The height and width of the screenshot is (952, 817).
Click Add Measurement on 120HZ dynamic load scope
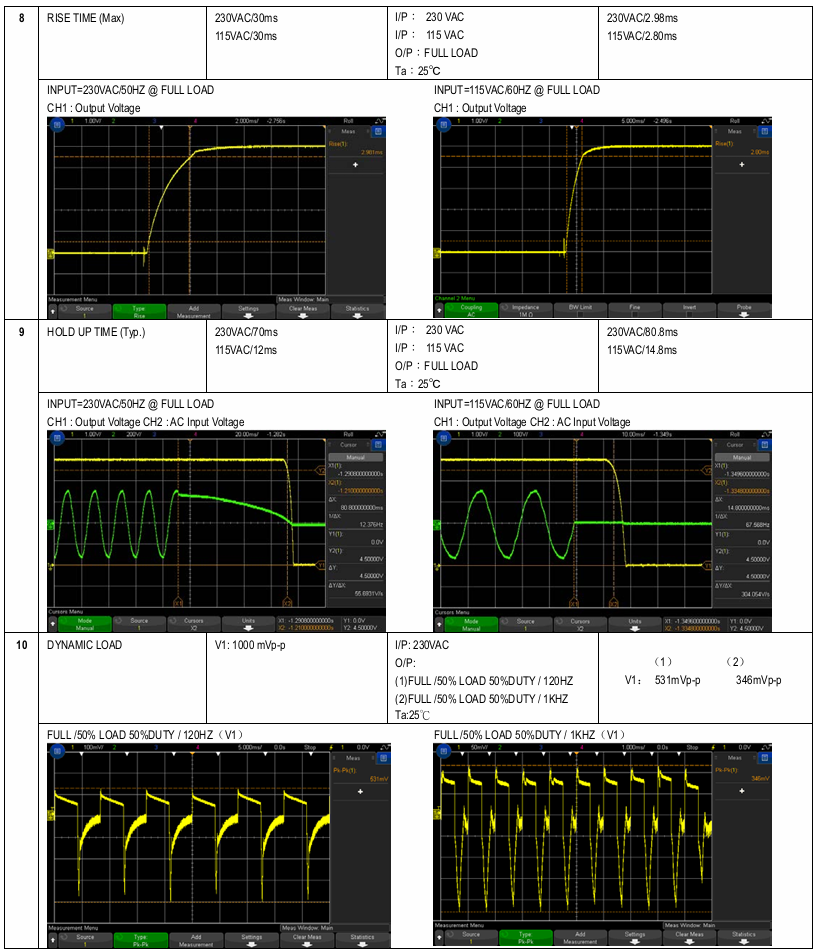pos(196,940)
